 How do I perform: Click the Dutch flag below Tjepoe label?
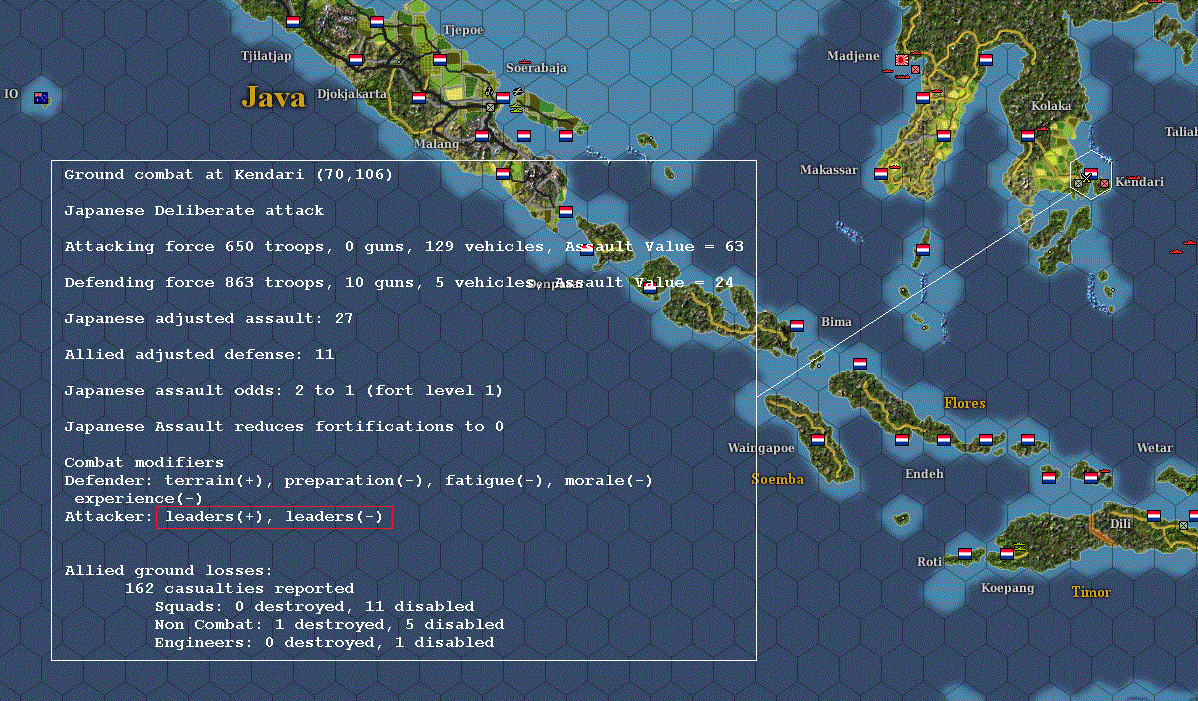pos(439,60)
